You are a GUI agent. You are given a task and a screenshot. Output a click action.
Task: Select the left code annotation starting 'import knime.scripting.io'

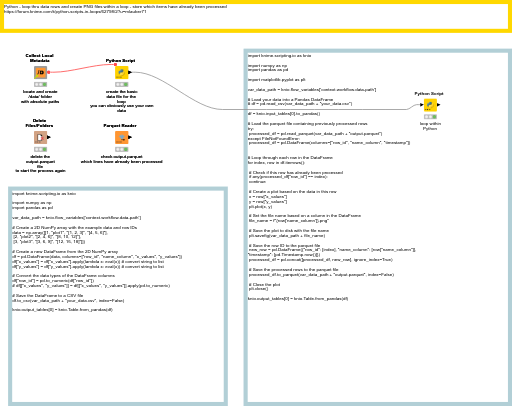click(x=118, y=296)
